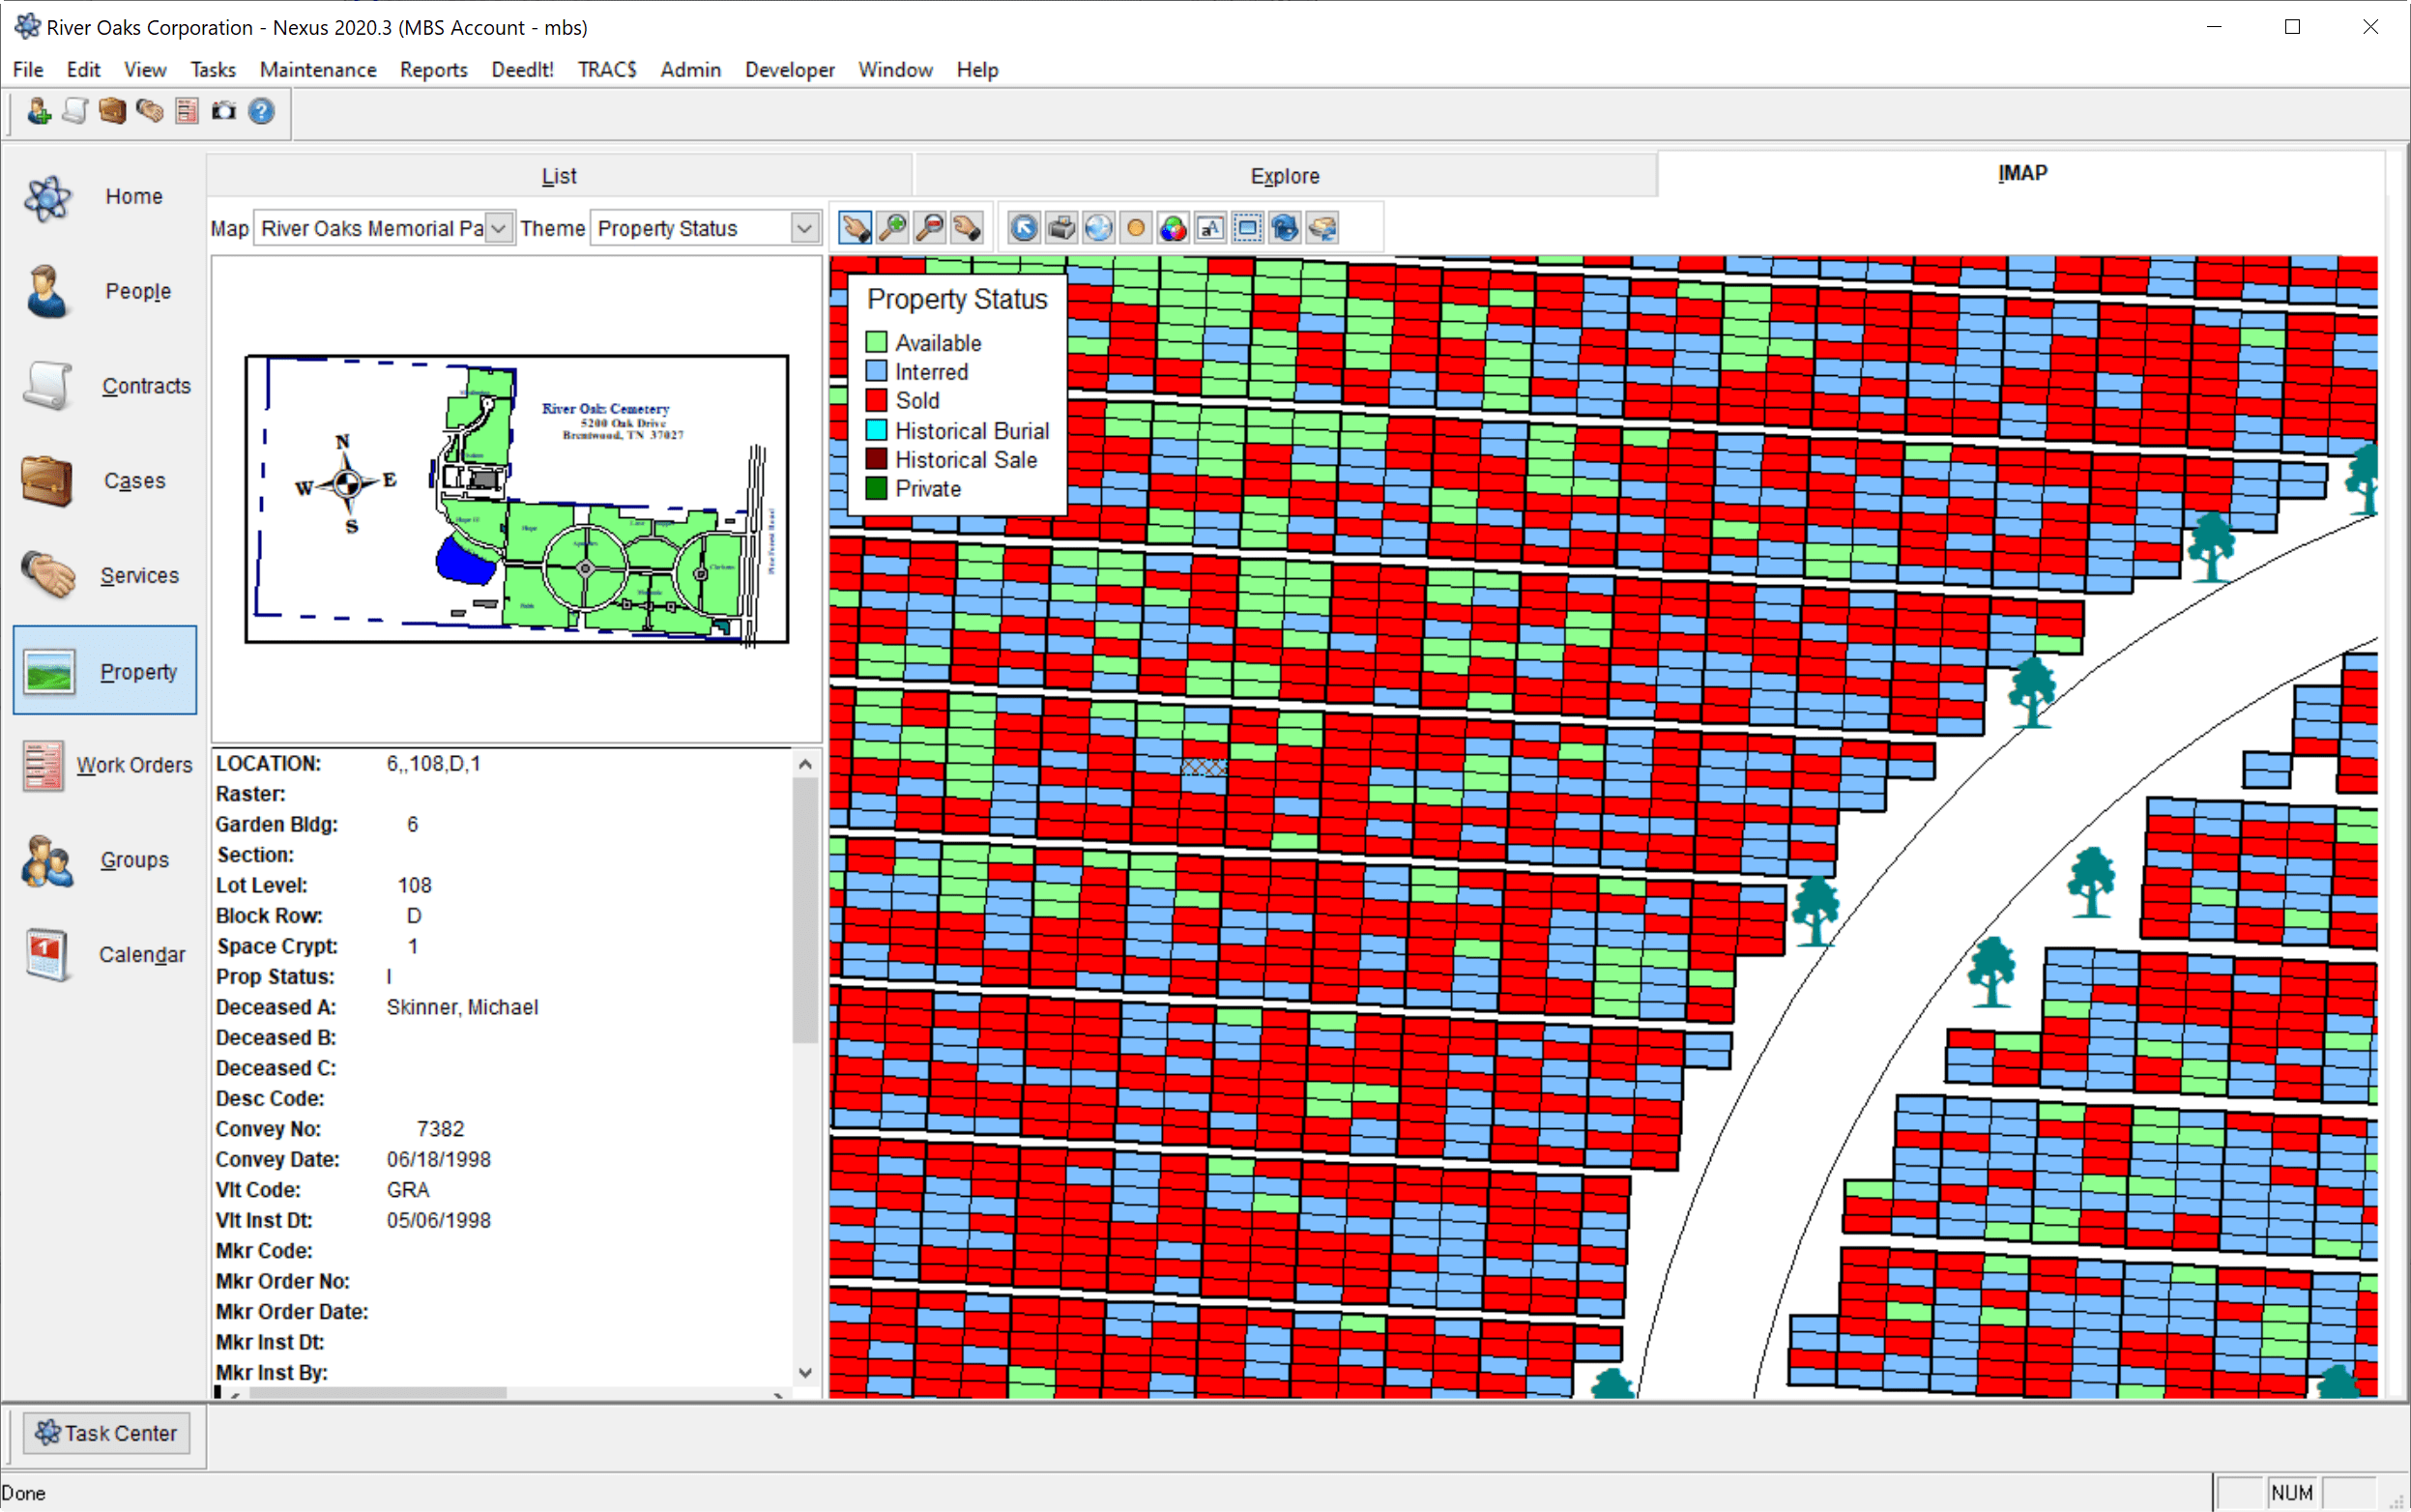Select the zoom out magnifier tool
The height and width of the screenshot is (1512, 2411).
[929, 228]
